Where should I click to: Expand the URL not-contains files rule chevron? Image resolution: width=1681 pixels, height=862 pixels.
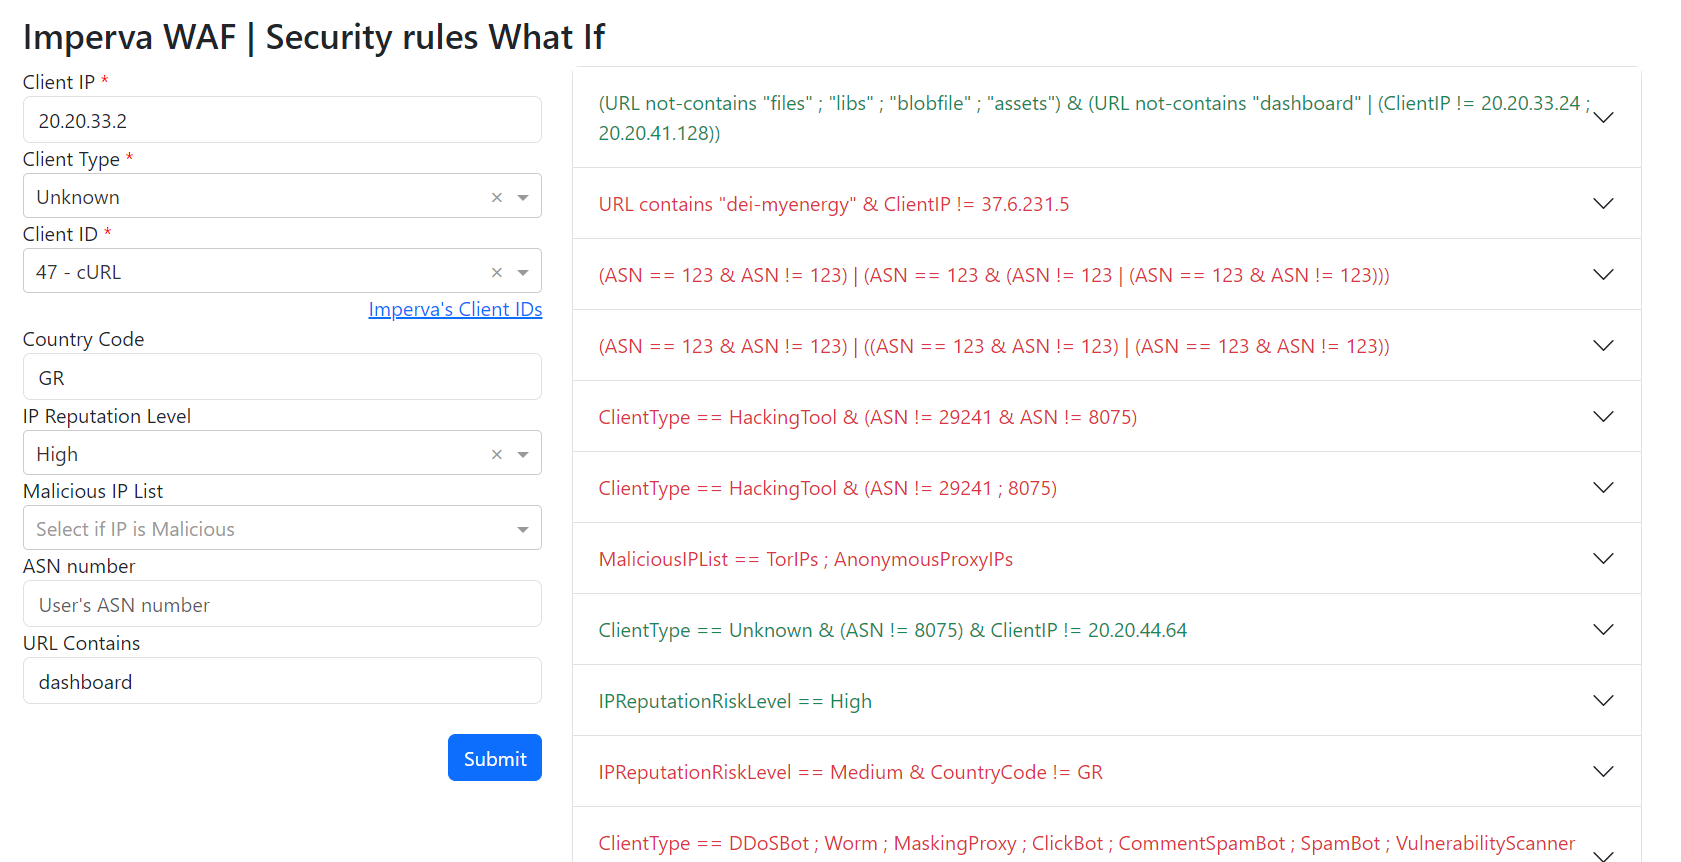(x=1603, y=117)
